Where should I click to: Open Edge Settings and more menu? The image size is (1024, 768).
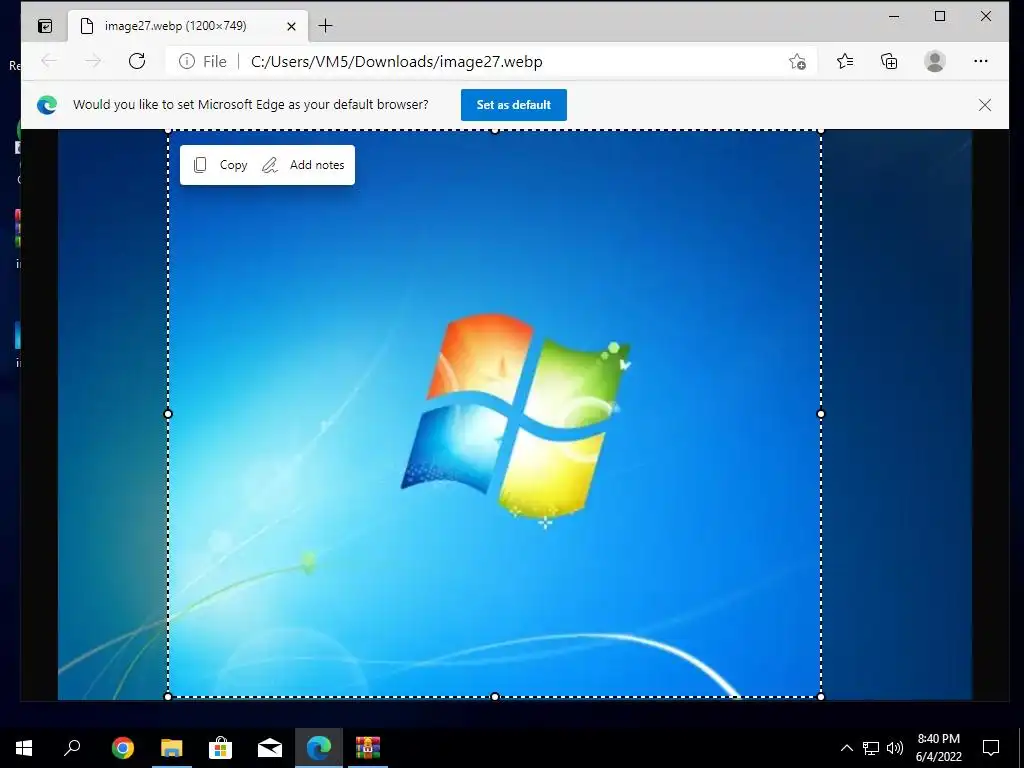point(980,61)
